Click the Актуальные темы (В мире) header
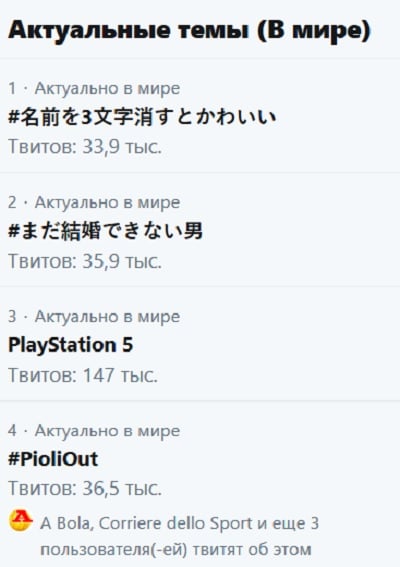The height and width of the screenshot is (567, 400). coord(190,30)
